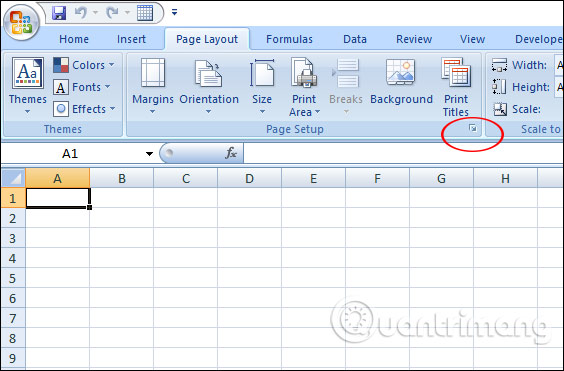Select row 3 header

(13, 238)
